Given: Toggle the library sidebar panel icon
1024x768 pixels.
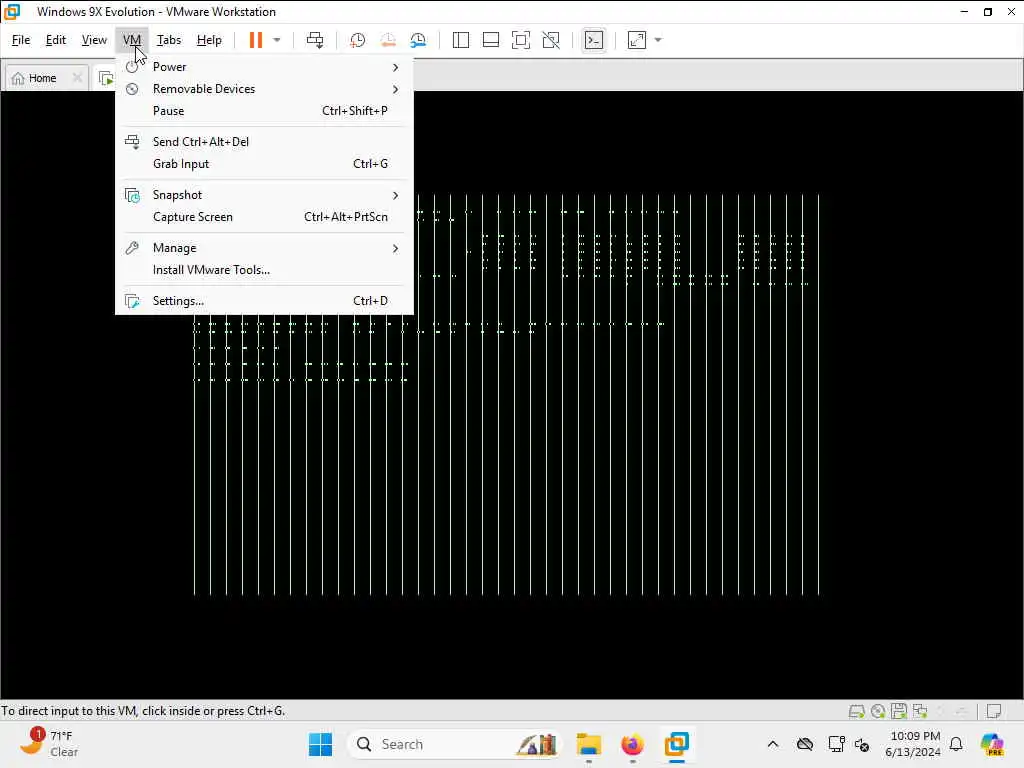Looking at the screenshot, I should pyautogui.click(x=460, y=40).
